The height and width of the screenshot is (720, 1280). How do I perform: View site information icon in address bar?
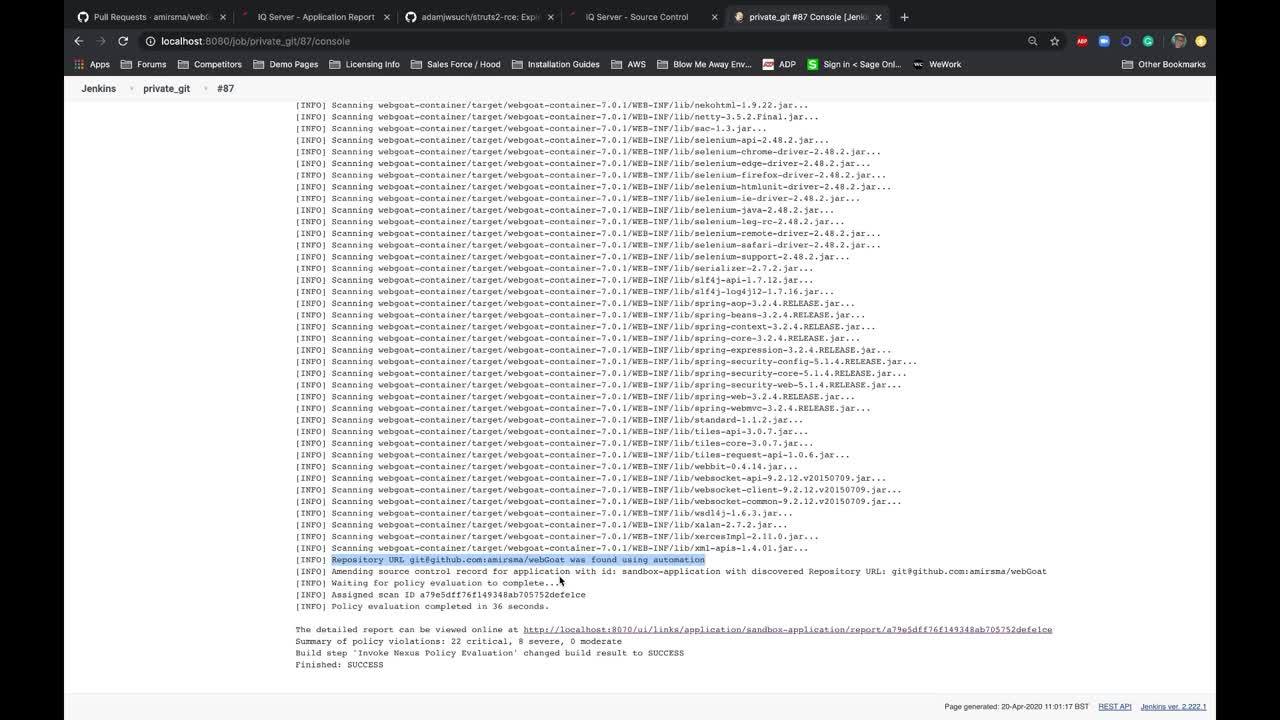pyautogui.click(x=150, y=41)
